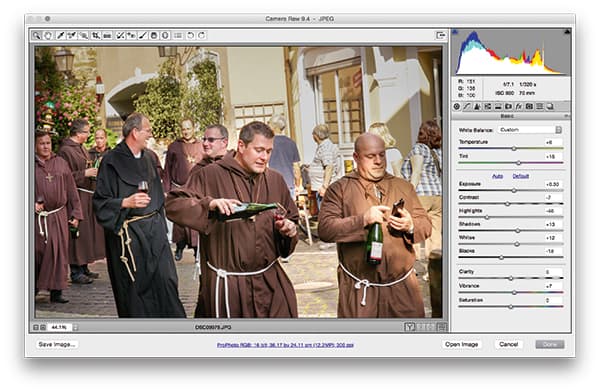Viewport: 600px width, 392px height.
Task: Click the Clarity slider handle
Action: pyautogui.click(x=511, y=278)
